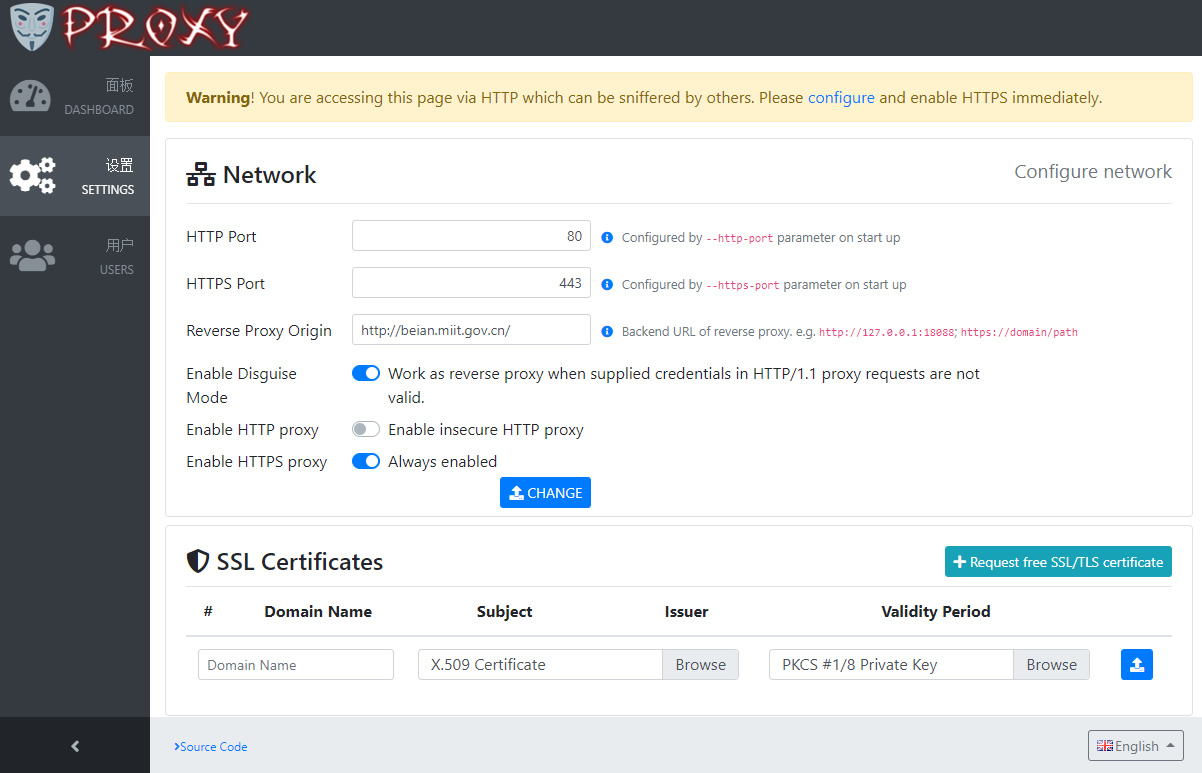Click the SSL Certificates shield icon
1202x773 pixels.
click(198, 561)
